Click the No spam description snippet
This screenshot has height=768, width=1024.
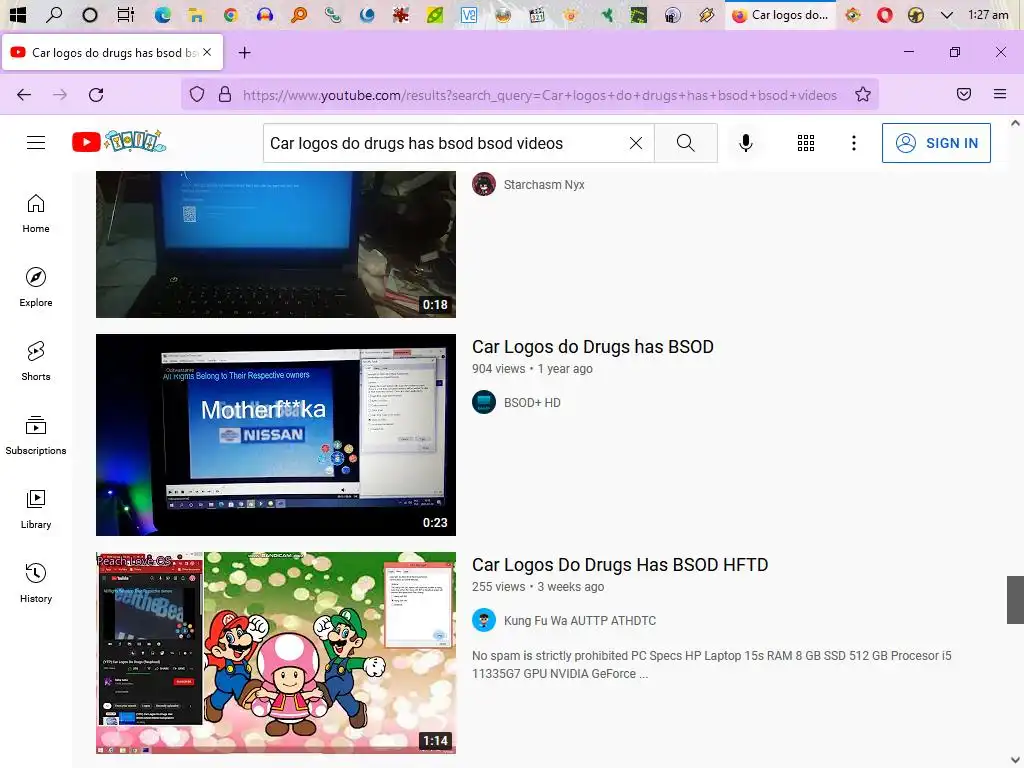[x=712, y=665]
